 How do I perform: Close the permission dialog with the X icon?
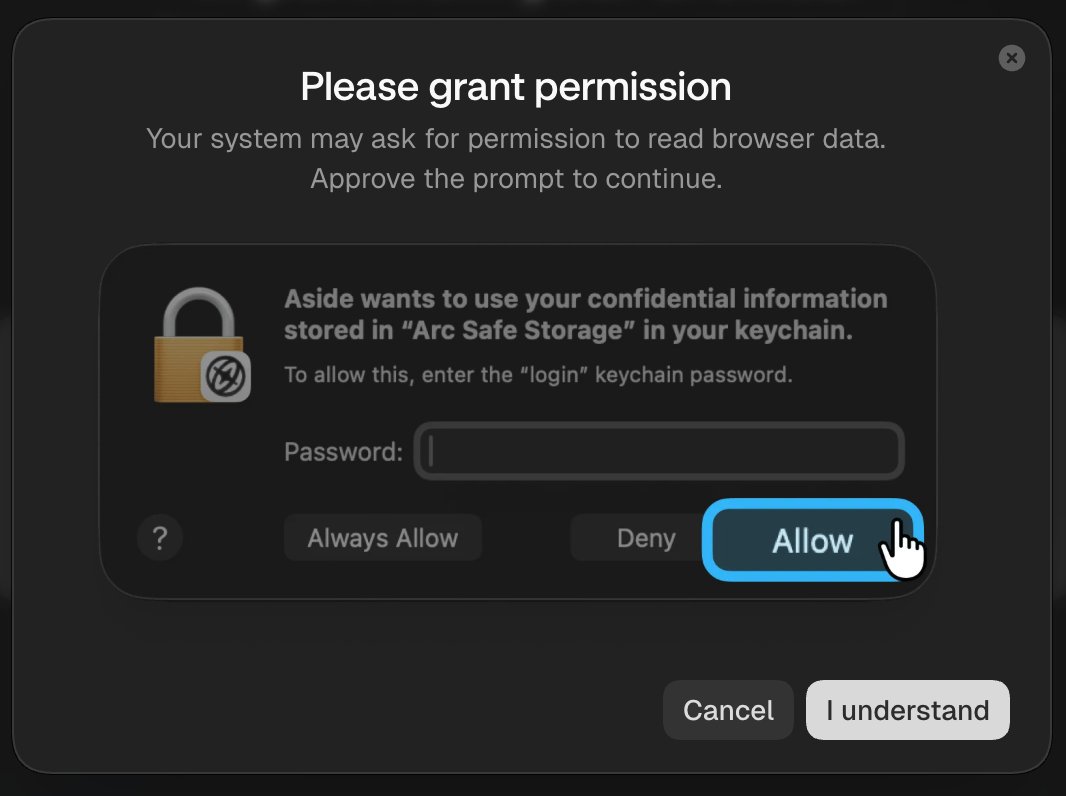pos(1011,58)
